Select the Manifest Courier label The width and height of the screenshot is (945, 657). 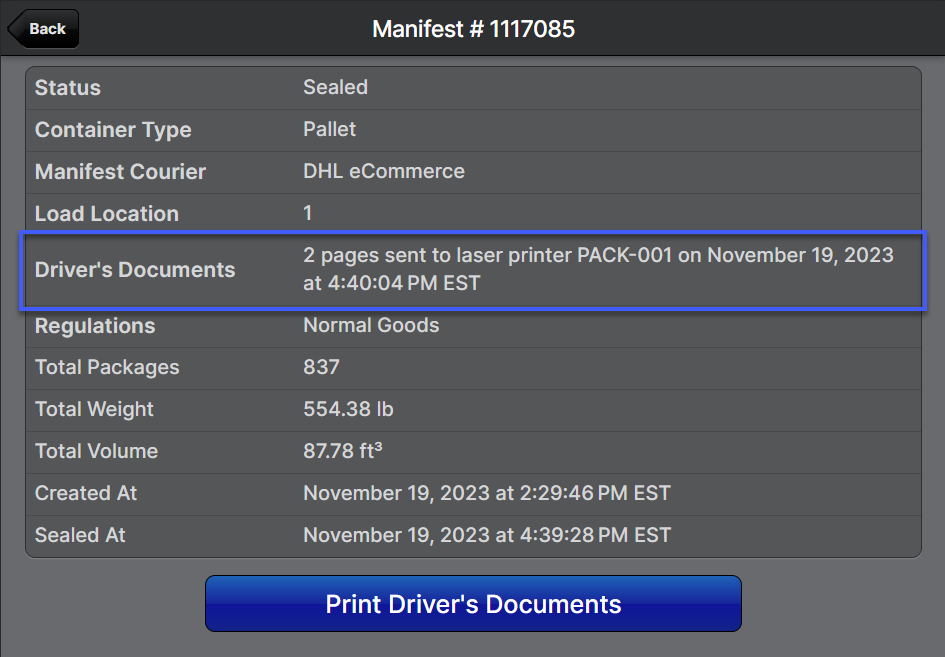point(120,172)
